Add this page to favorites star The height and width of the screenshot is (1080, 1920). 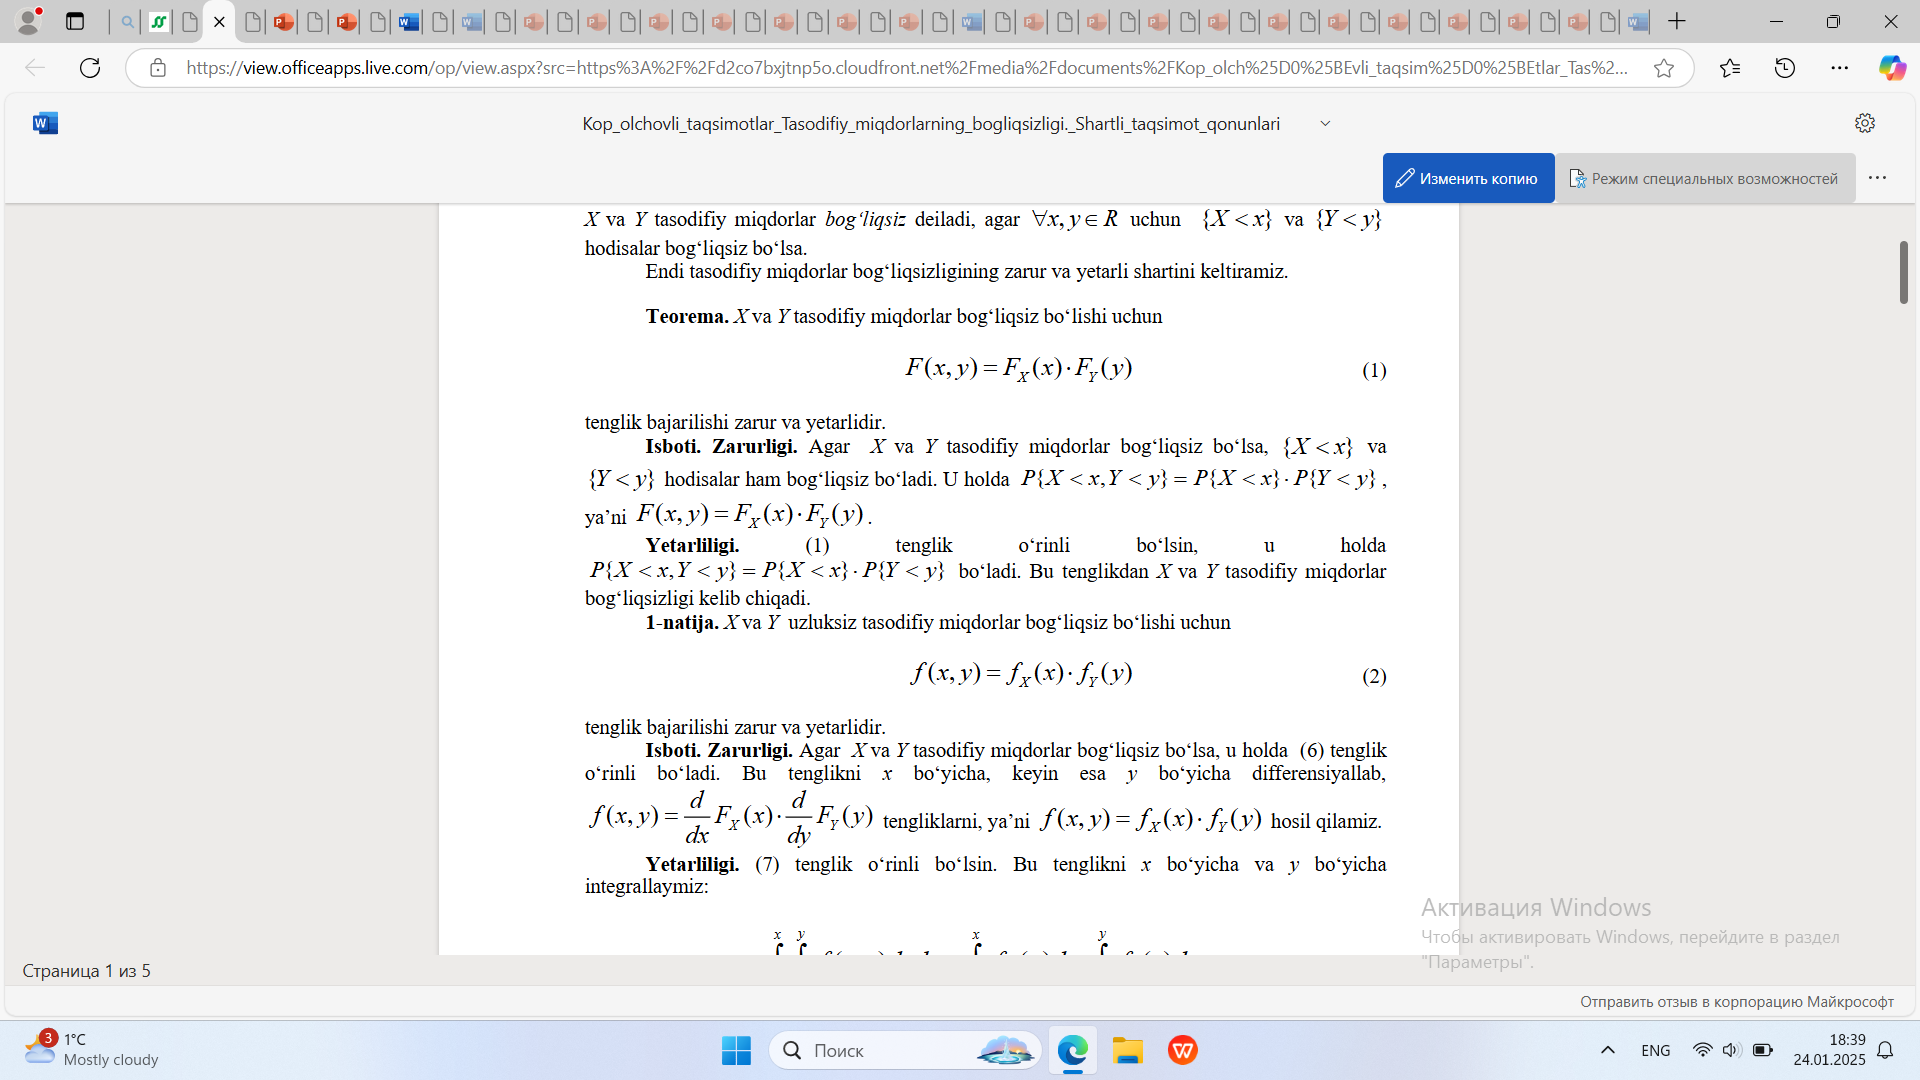click(1664, 68)
